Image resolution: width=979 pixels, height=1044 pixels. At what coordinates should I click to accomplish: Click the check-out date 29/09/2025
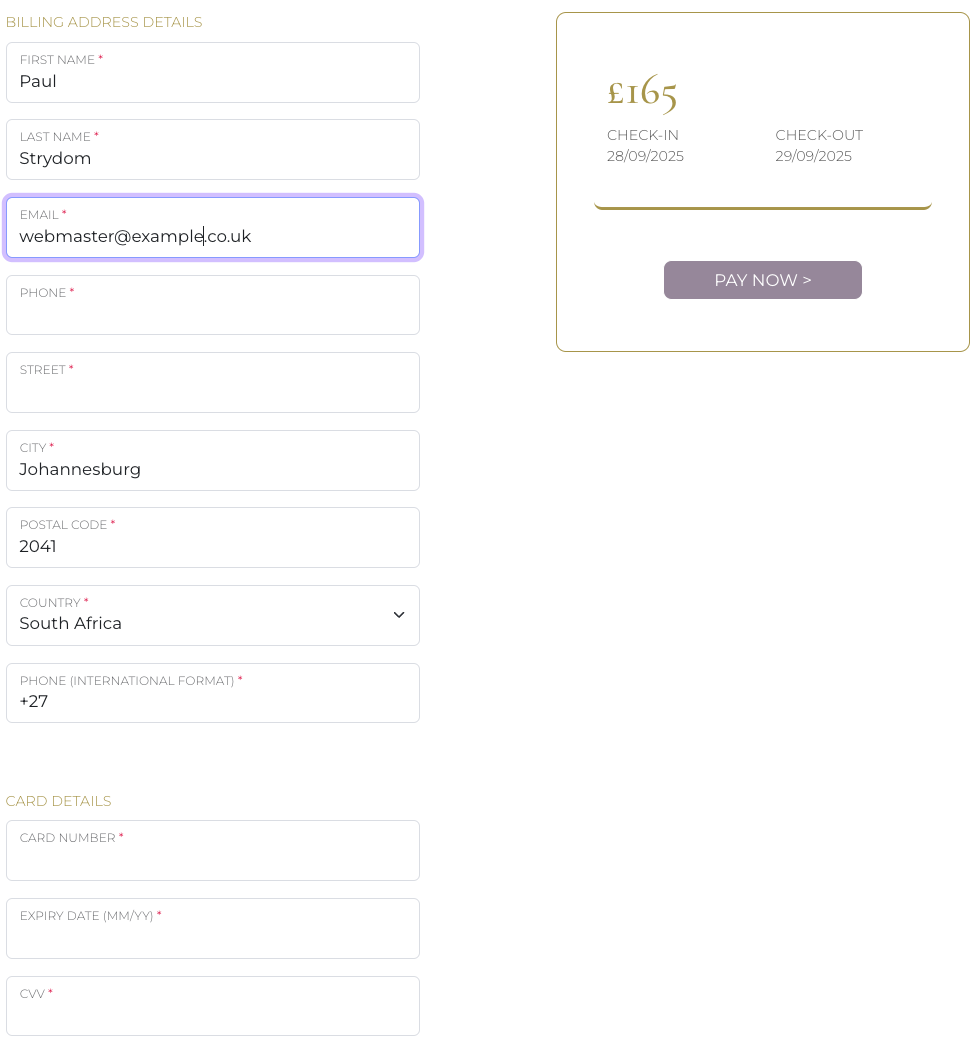pyautogui.click(x=813, y=156)
